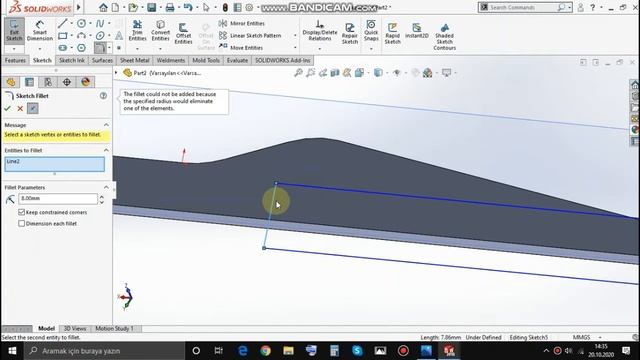Open Sketch Fillet help
The width and height of the screenshot is (640, 360).
(103, 96)
